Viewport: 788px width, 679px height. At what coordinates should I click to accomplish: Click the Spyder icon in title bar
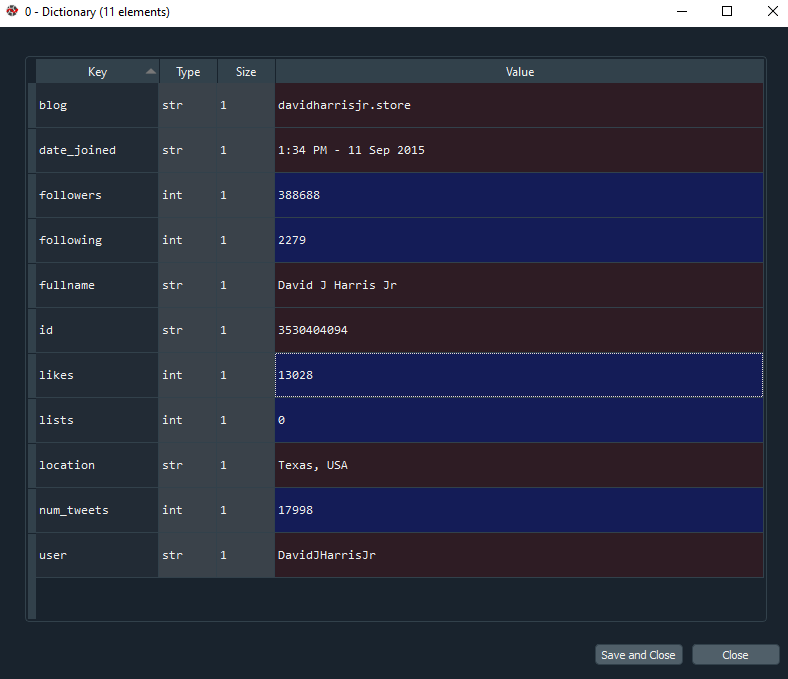(x=12, y=11)
